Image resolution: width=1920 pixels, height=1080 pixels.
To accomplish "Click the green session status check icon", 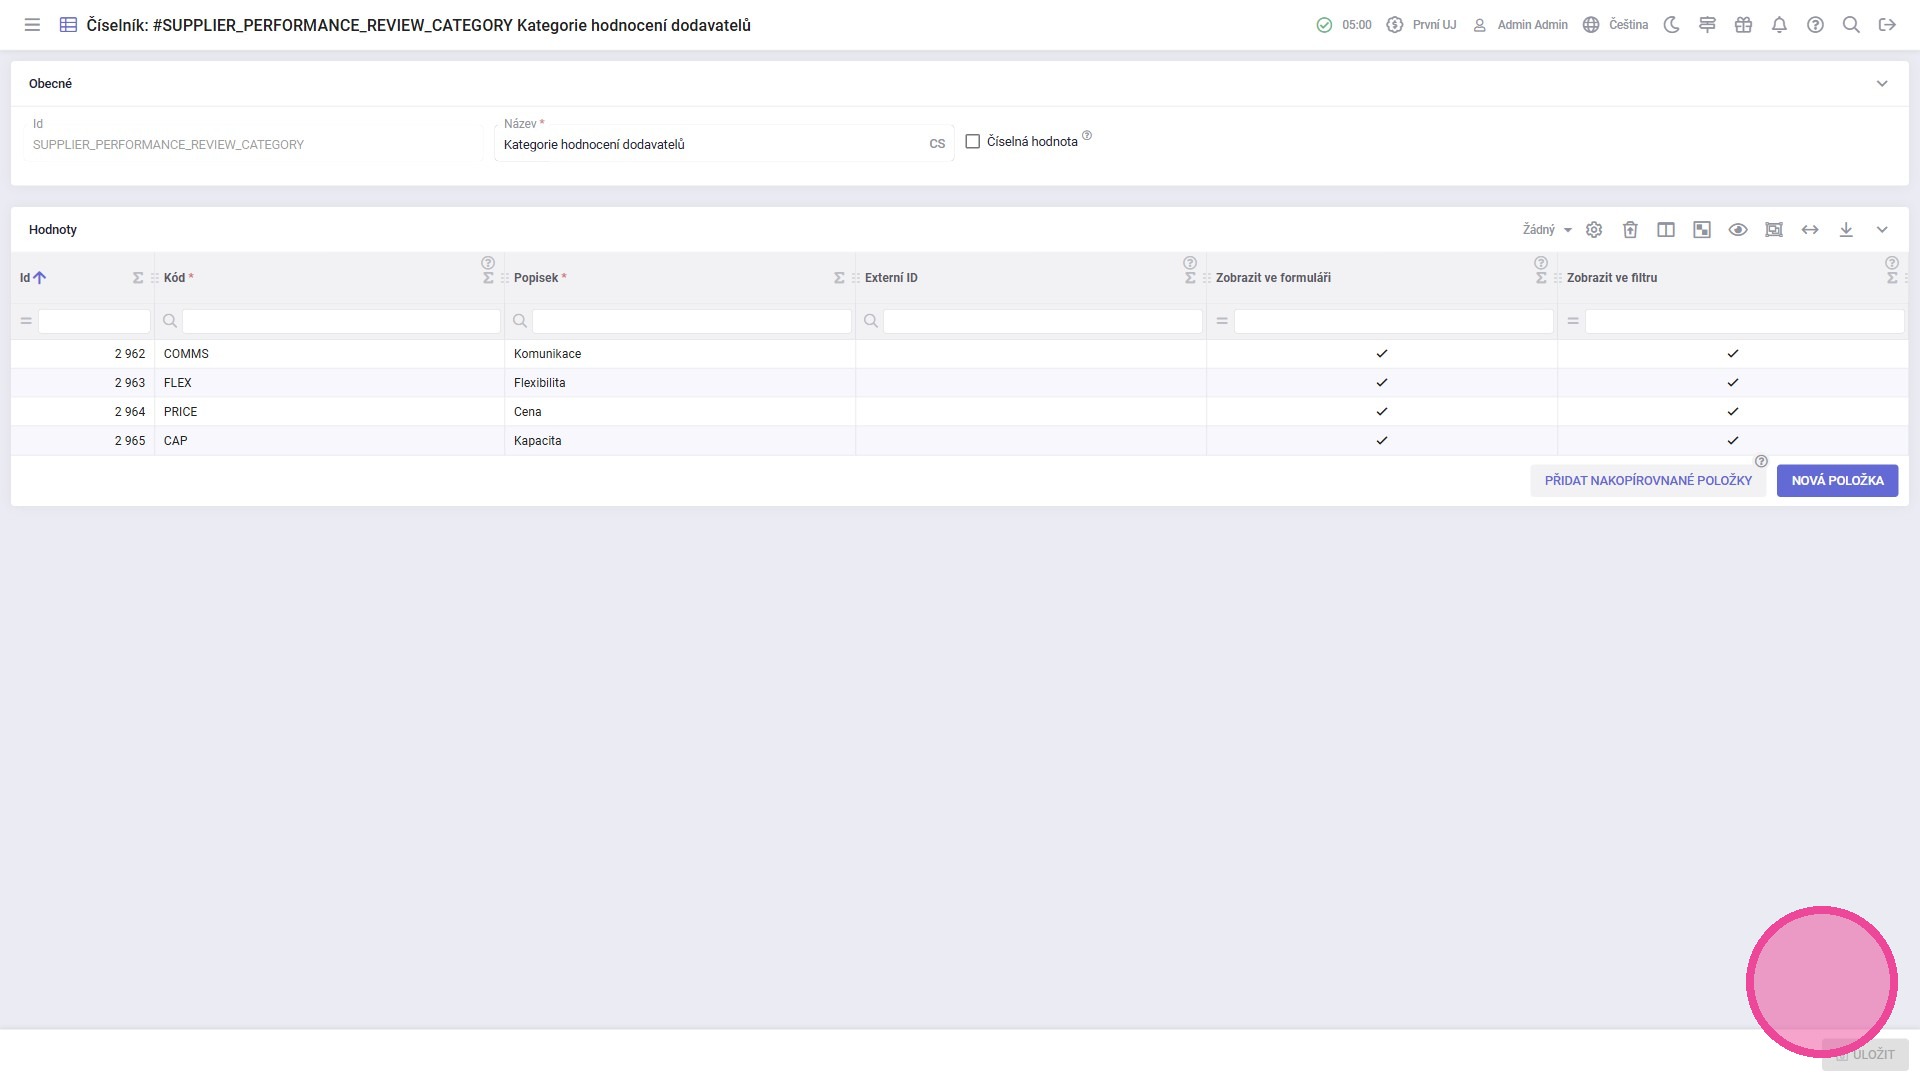I will point(1324,25).
